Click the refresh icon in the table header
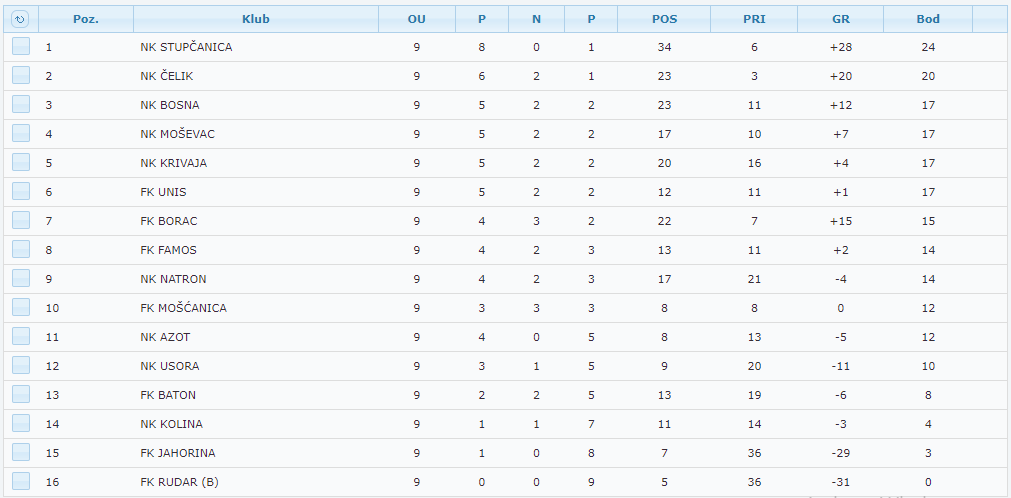 (20, 19)
